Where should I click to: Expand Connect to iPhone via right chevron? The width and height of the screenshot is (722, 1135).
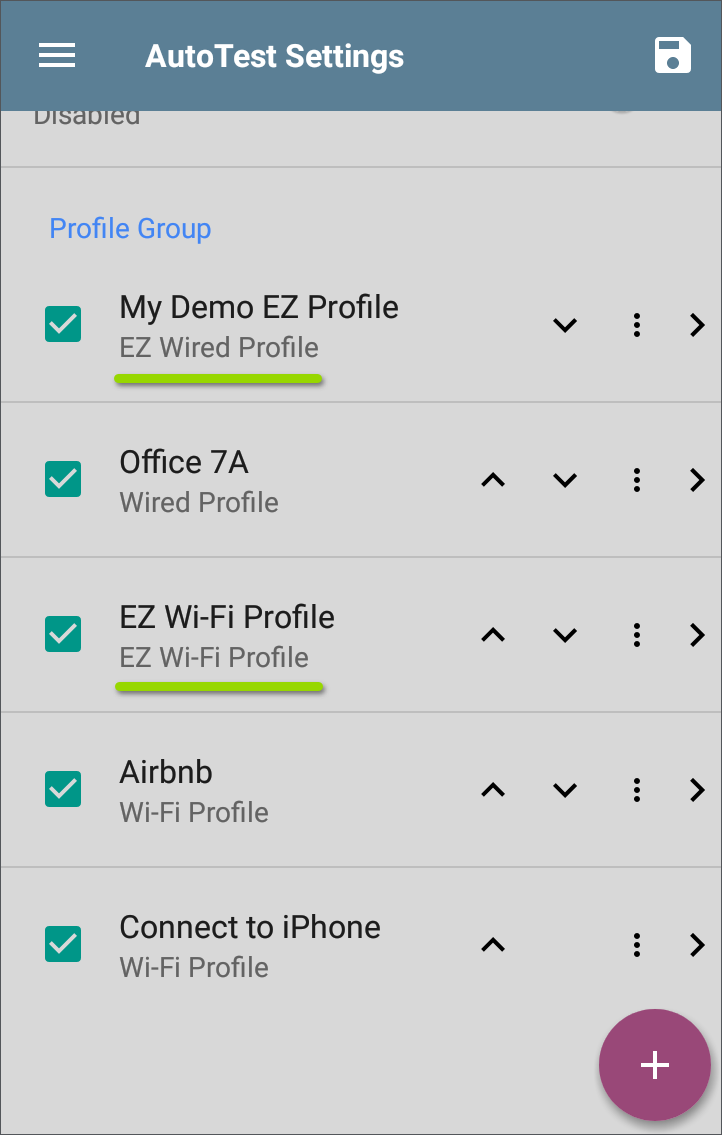tap(698, 945)
